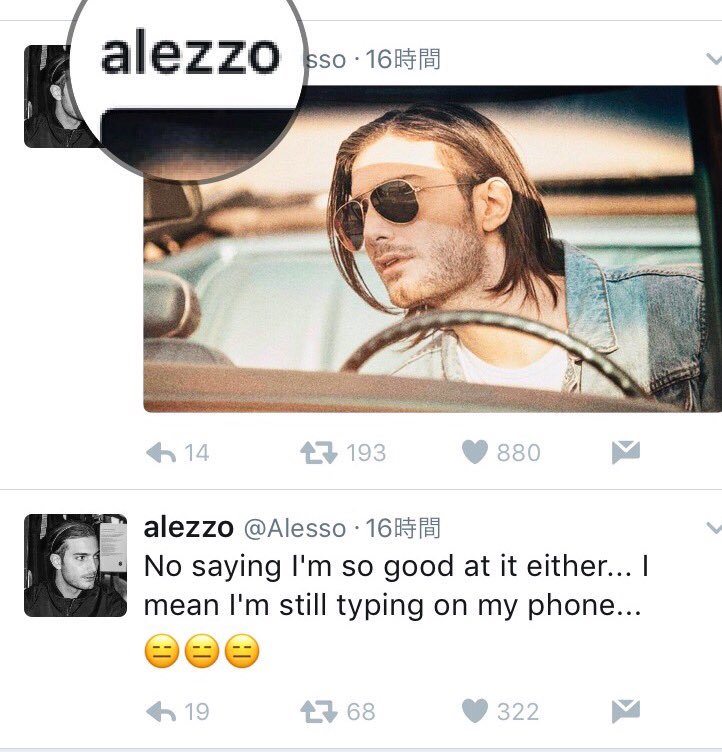Reply to the tweet with 14 replies
The image size is (722, 752).
161,453
